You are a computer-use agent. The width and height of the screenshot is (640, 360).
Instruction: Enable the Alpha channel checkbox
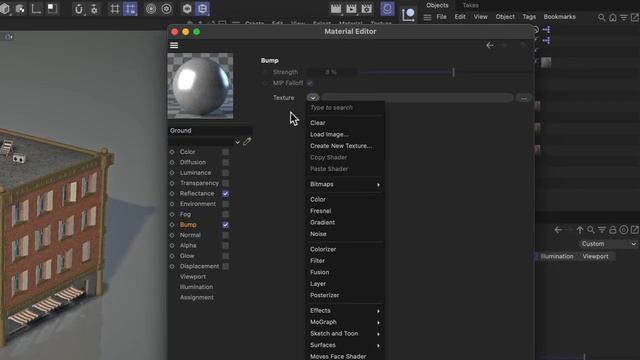click(x=225, y=246)
